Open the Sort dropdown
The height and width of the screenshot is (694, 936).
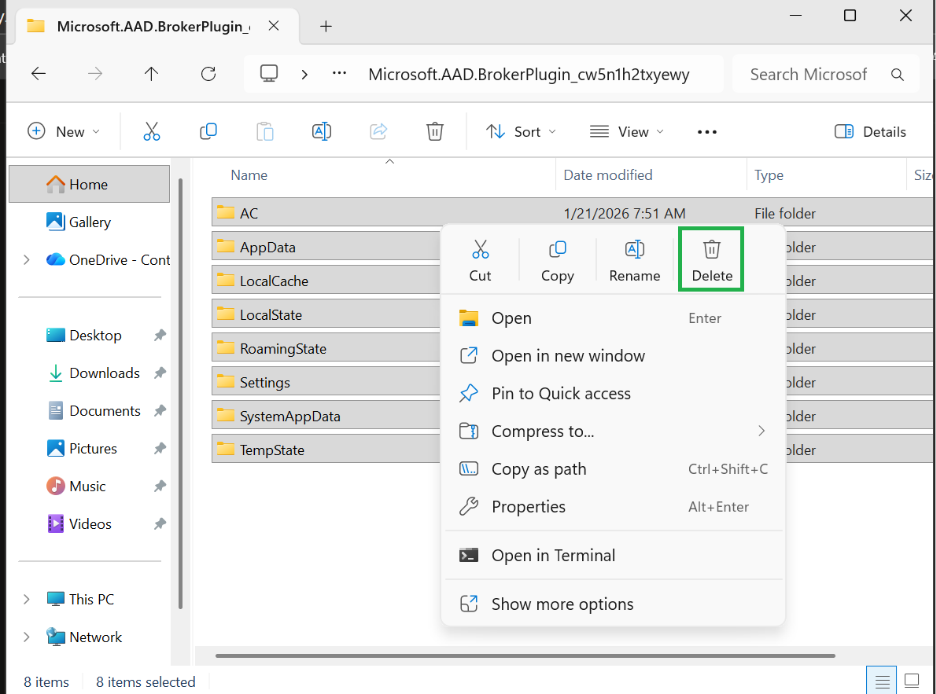coord(521,132)
